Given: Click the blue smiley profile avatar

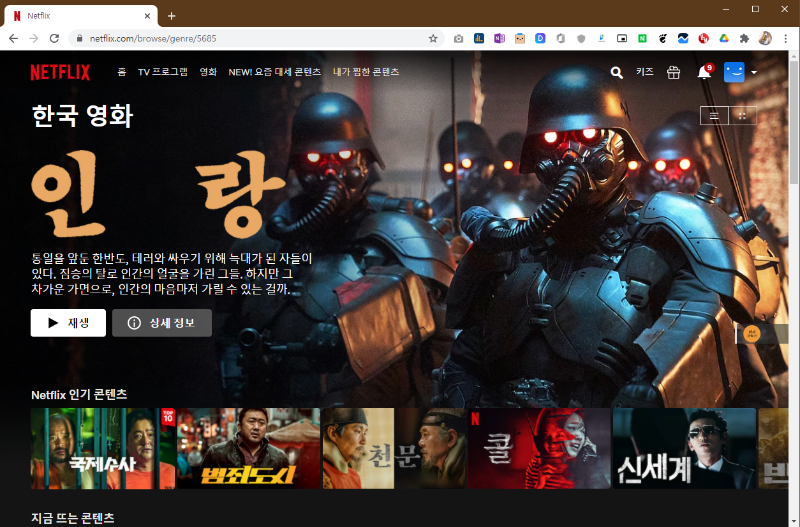Looking at the screenshot, I should point(733,73).
